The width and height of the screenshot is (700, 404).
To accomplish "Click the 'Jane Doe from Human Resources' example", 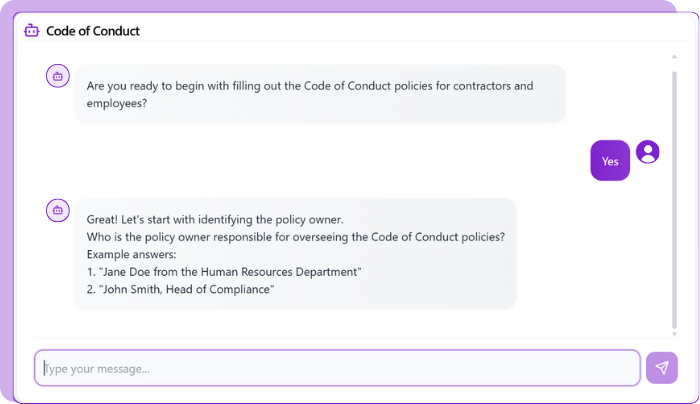I will (x=224, y=272).
